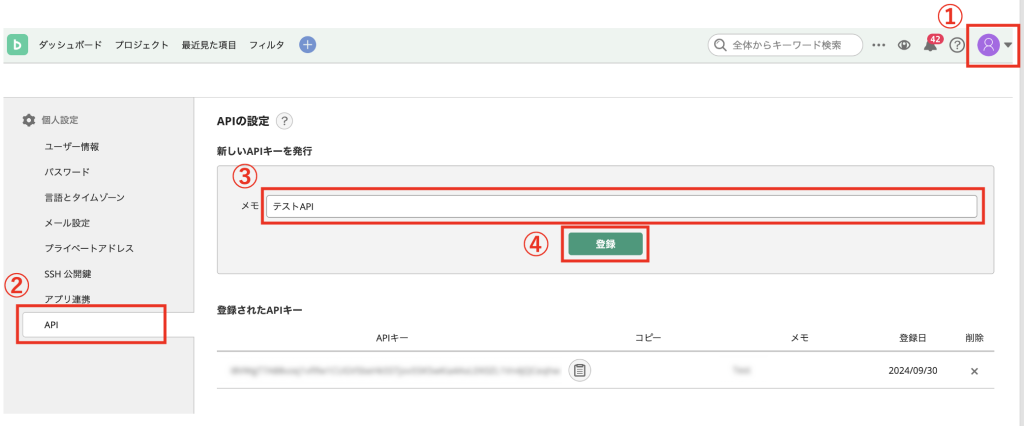Viewport: 1024px width, 426px height.
Task: Click the 登録 button
Action: coord(605,244)
